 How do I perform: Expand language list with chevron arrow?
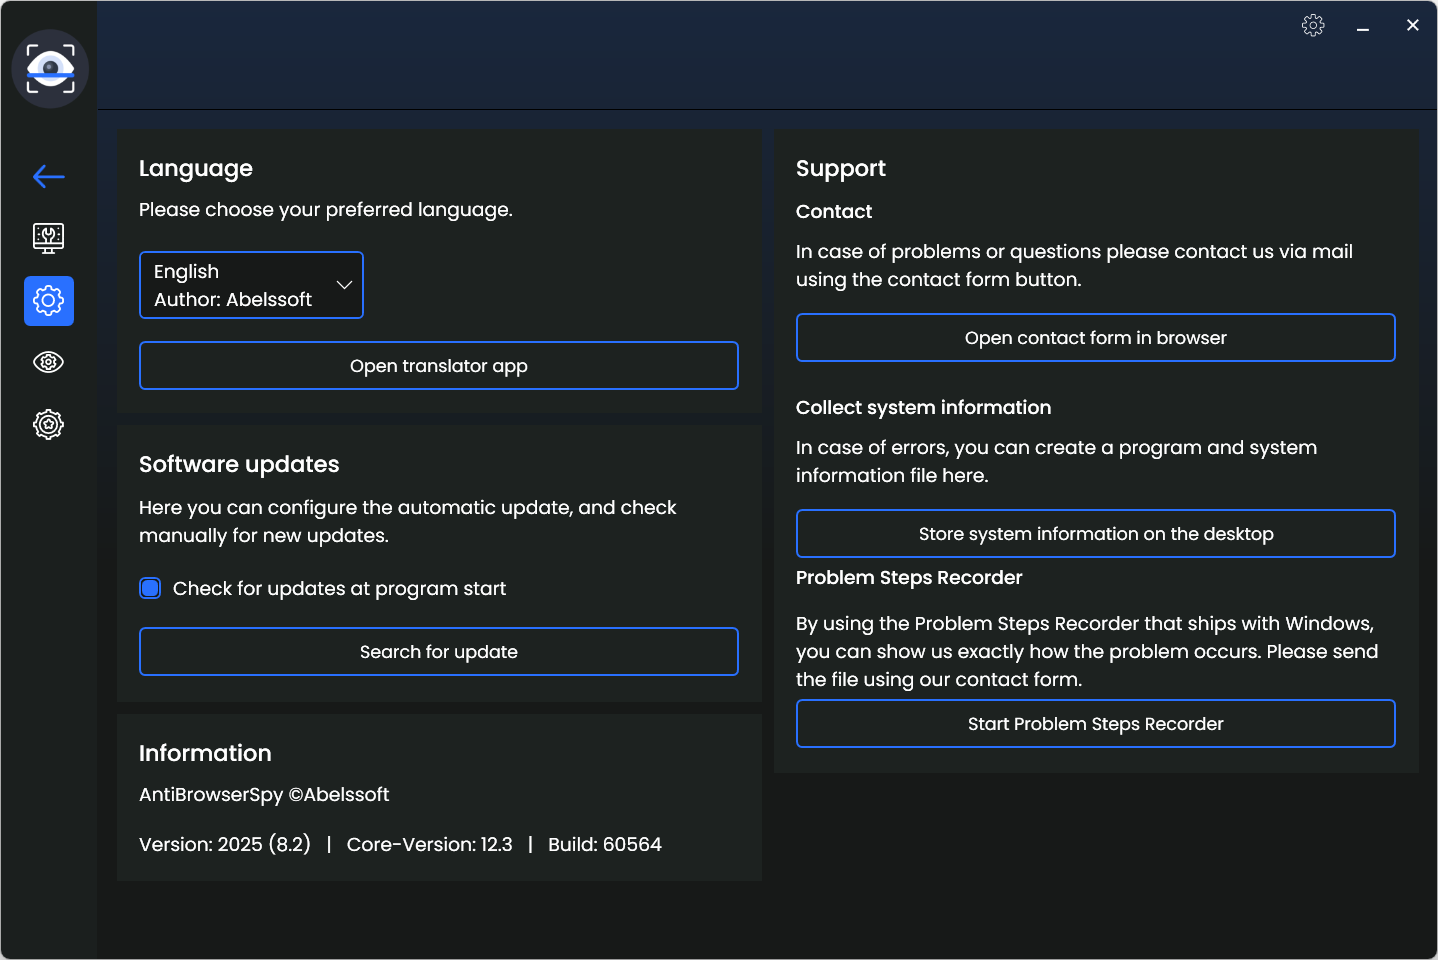tap(344, 285)
